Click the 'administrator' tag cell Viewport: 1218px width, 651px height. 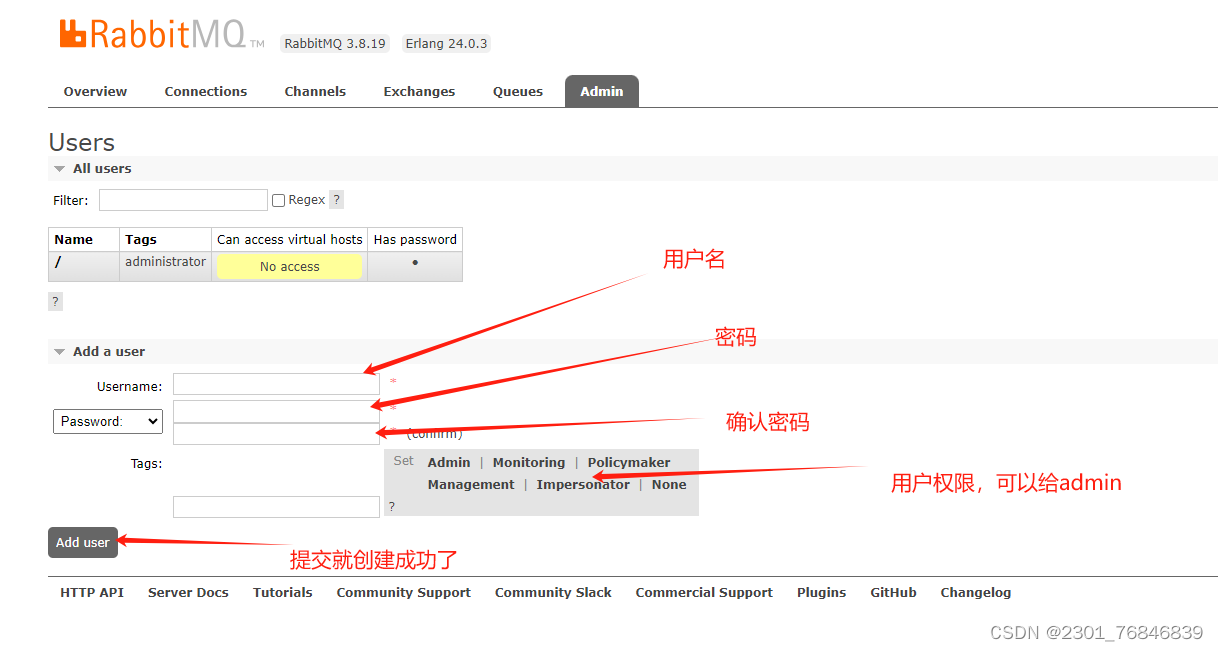[x=165, y=262]
